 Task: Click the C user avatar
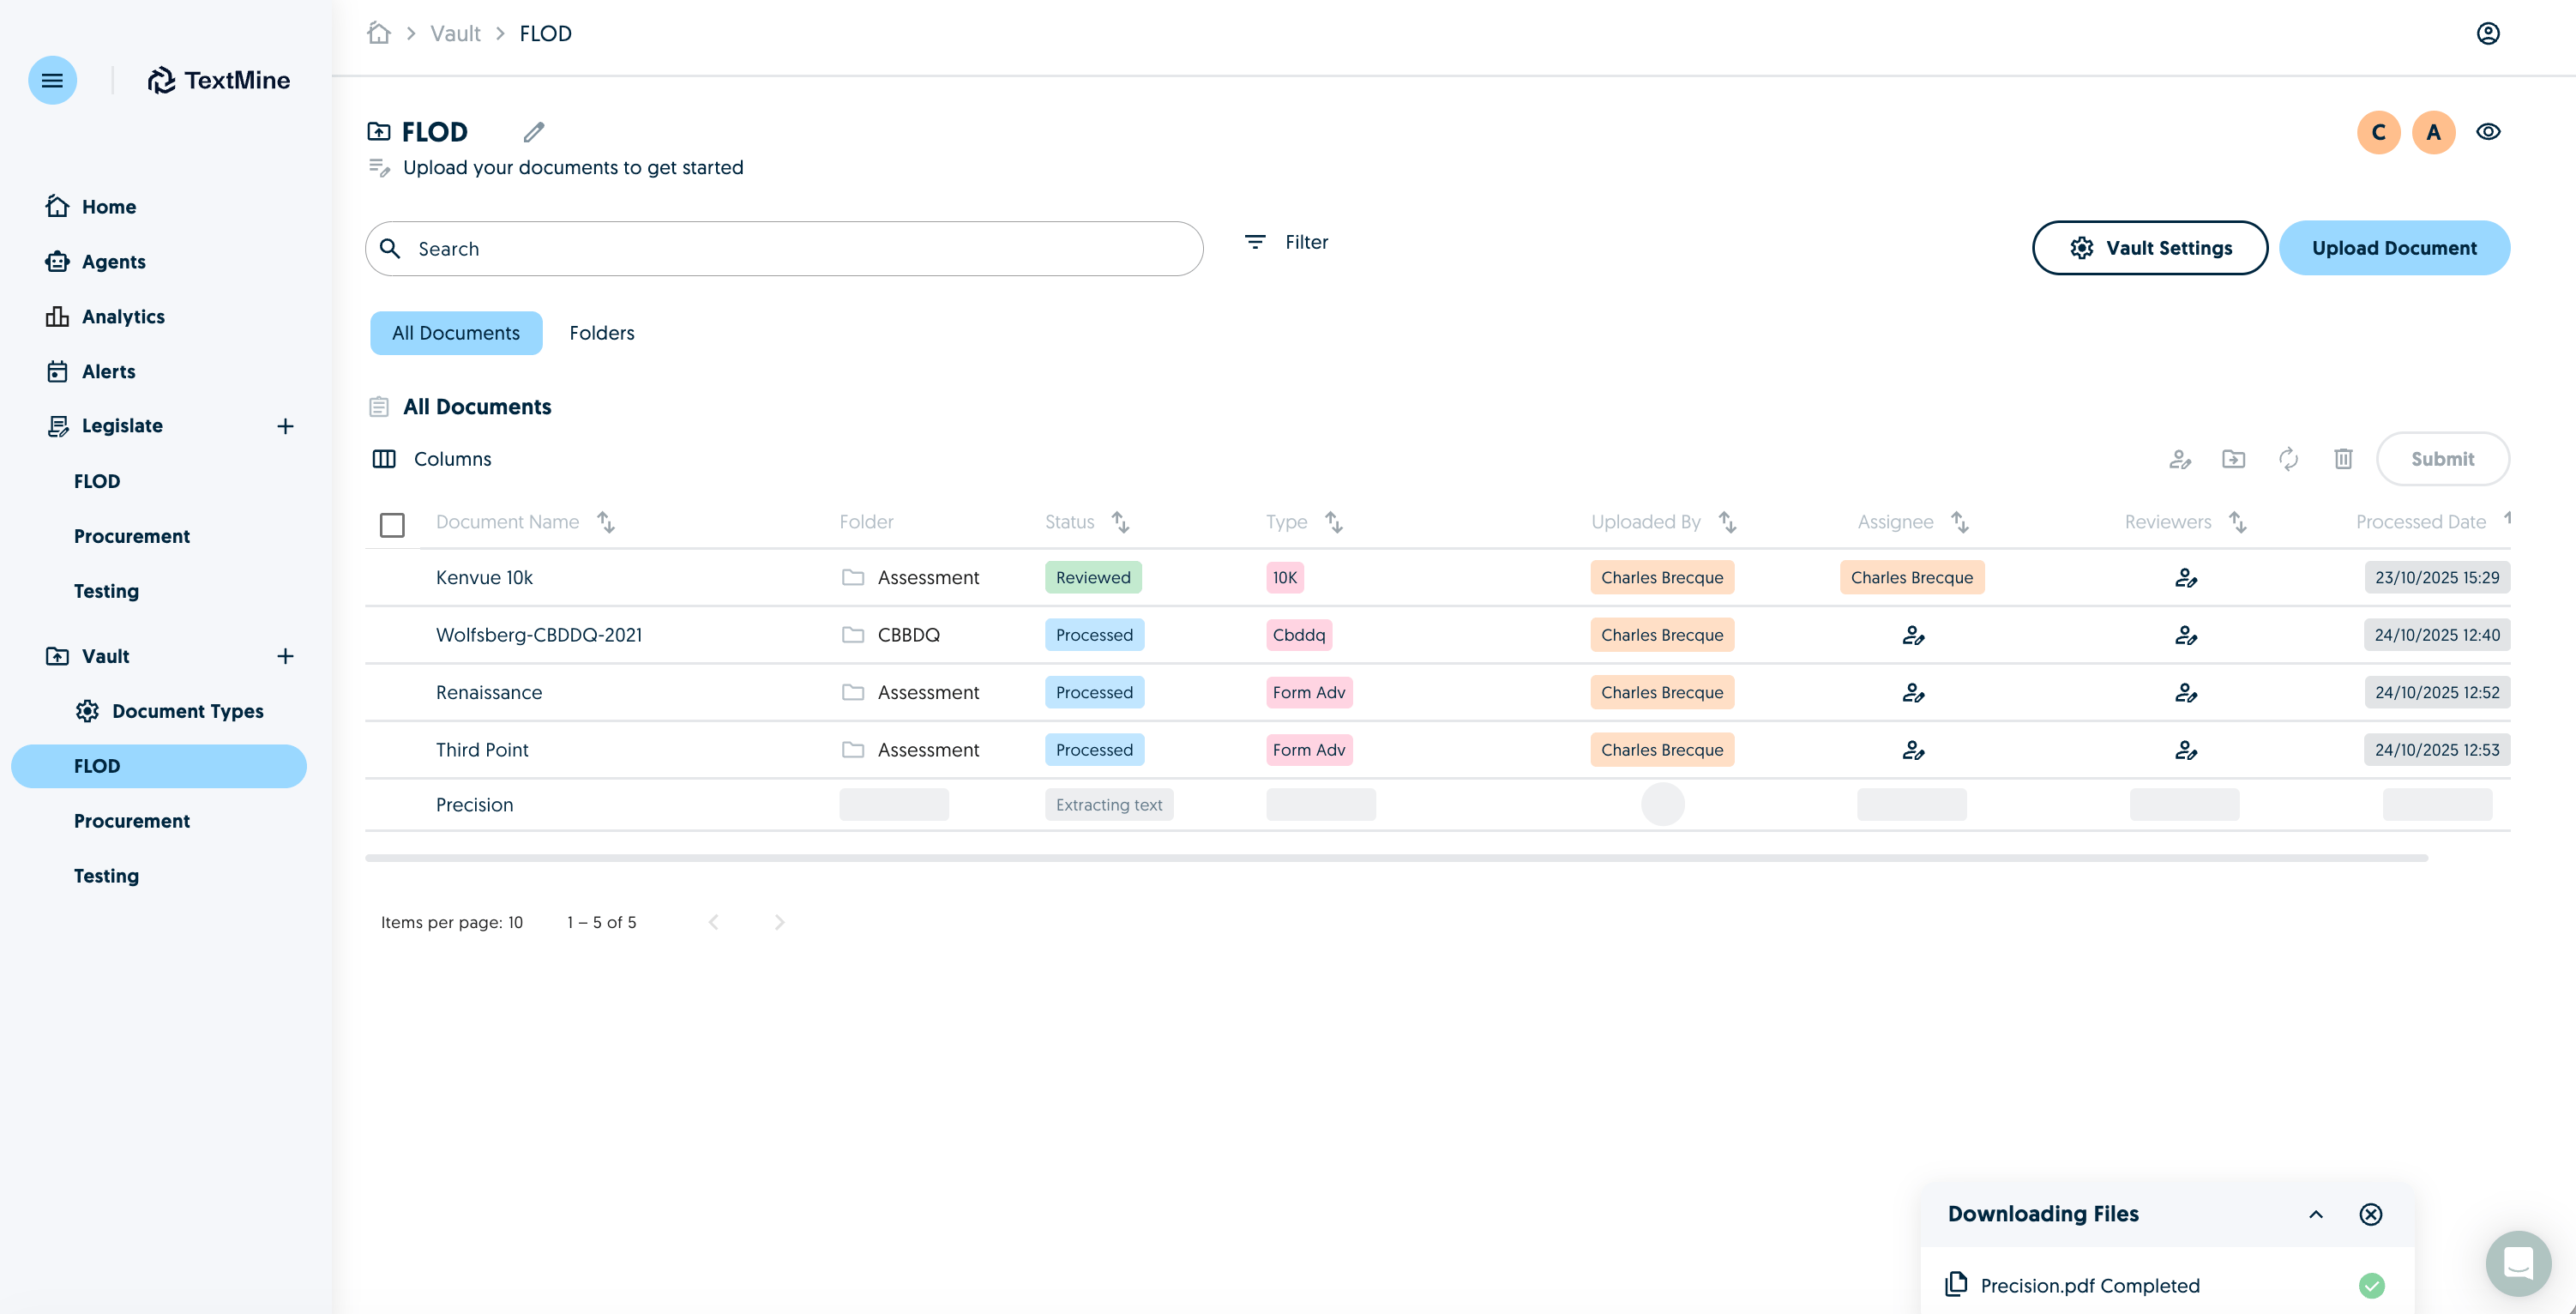pos(2379,132)
